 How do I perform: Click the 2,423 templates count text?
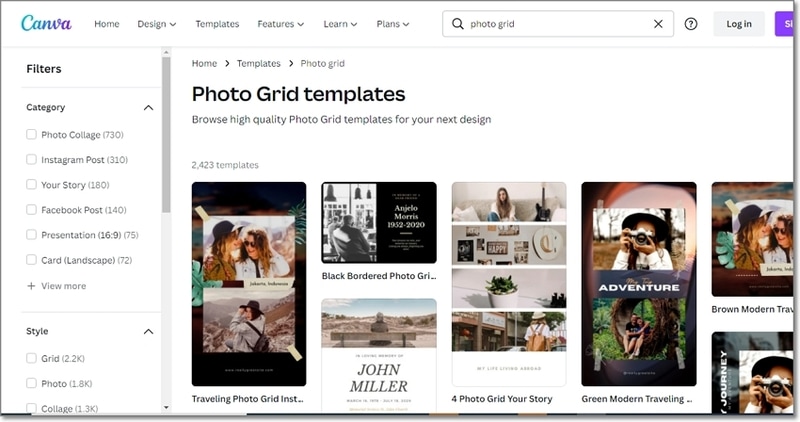pos(225,165)
